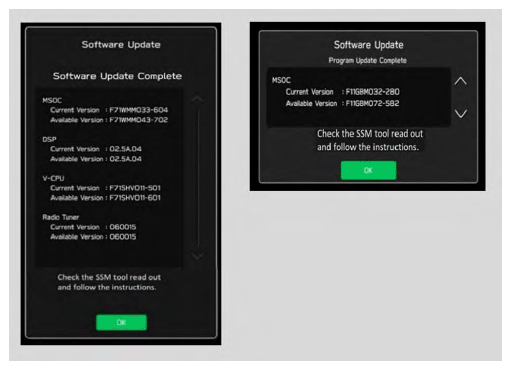Viewport: 511px width, 370px height.
Task: Click the Program Update Complete message
Action: pyautogui.click(x=368, y=60)
